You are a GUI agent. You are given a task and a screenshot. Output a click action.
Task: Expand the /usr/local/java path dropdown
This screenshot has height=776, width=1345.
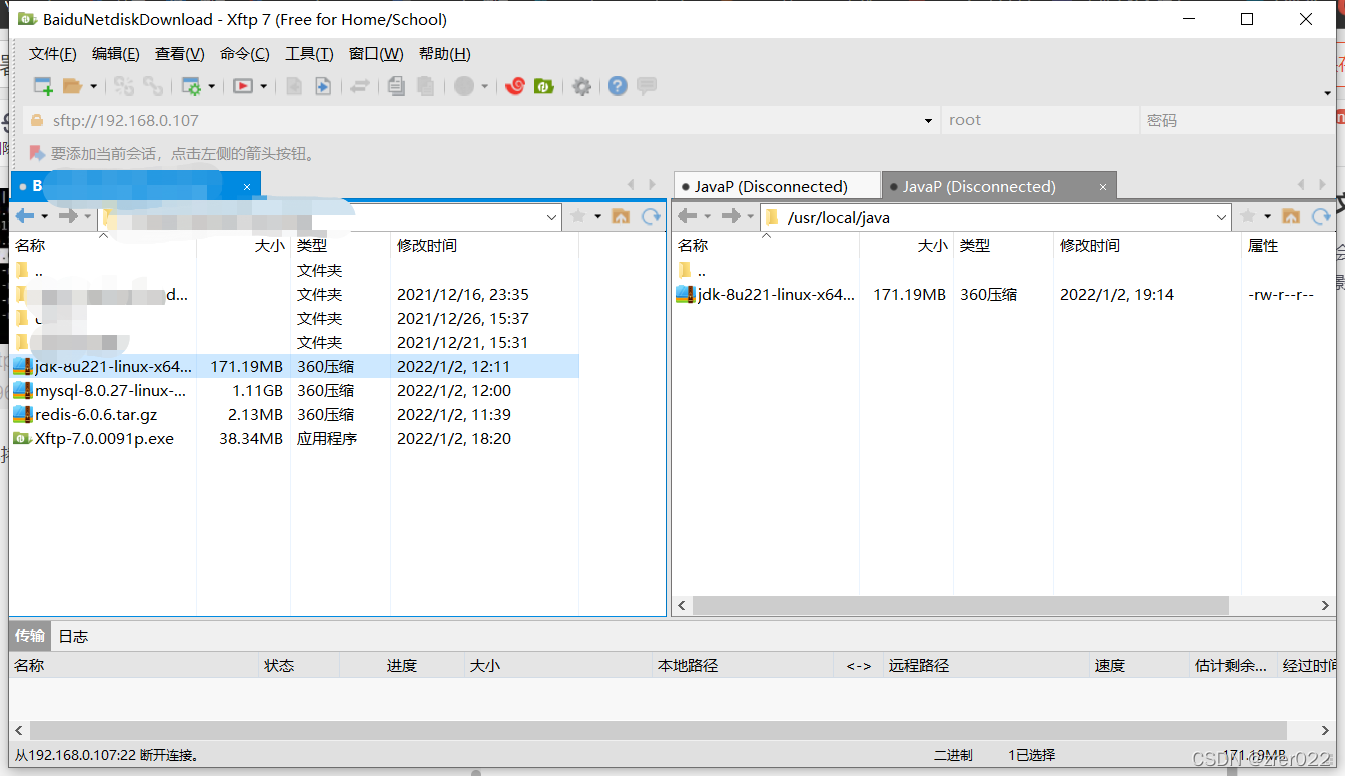click(1221, 217)
